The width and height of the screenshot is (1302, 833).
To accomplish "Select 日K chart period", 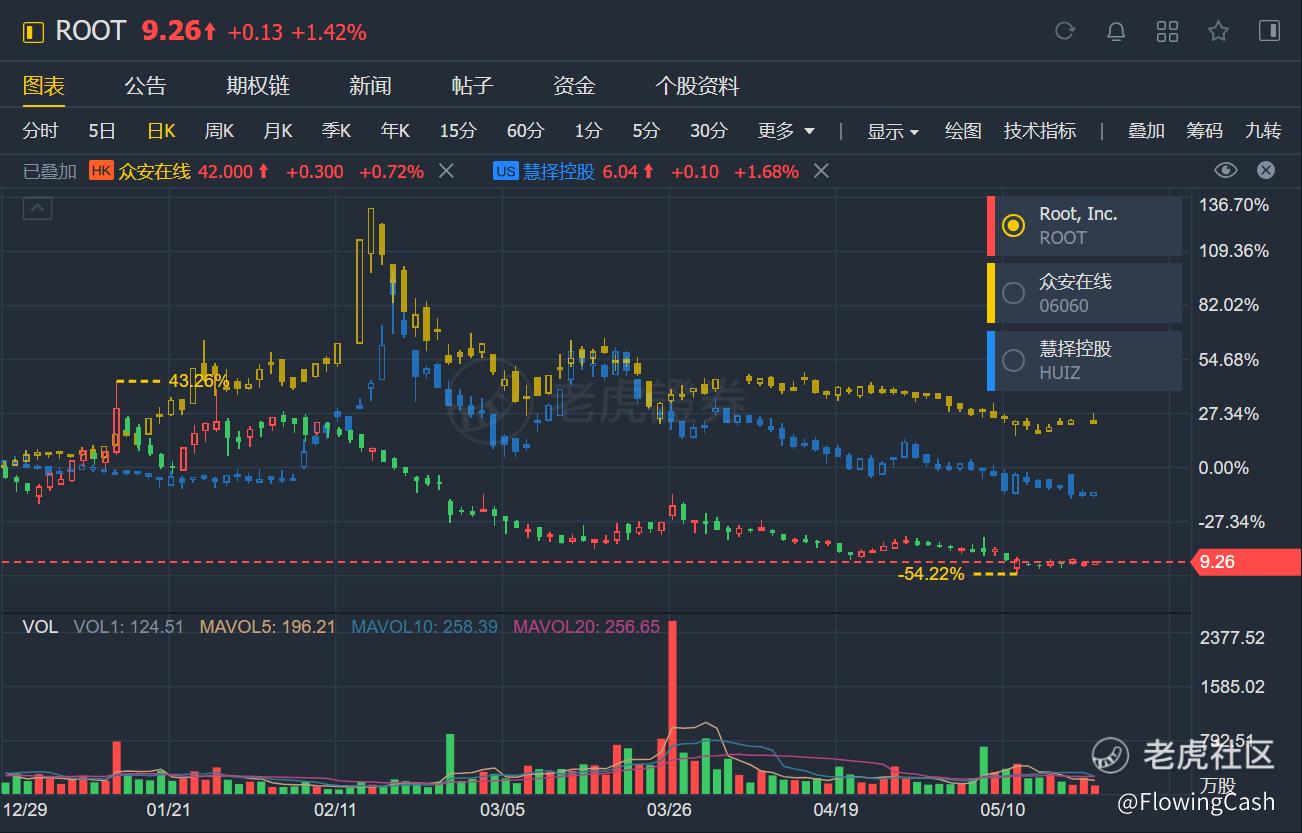I will click(161, 131).
